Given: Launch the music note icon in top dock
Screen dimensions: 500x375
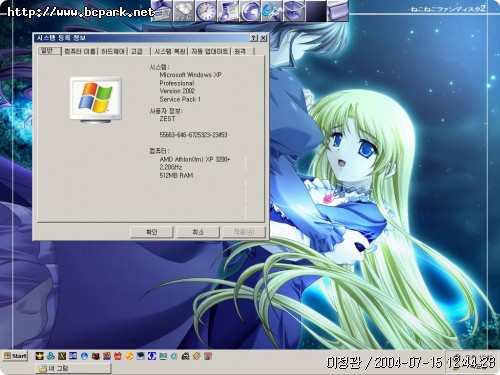Looking at the screenshot, I should point(228,11).
